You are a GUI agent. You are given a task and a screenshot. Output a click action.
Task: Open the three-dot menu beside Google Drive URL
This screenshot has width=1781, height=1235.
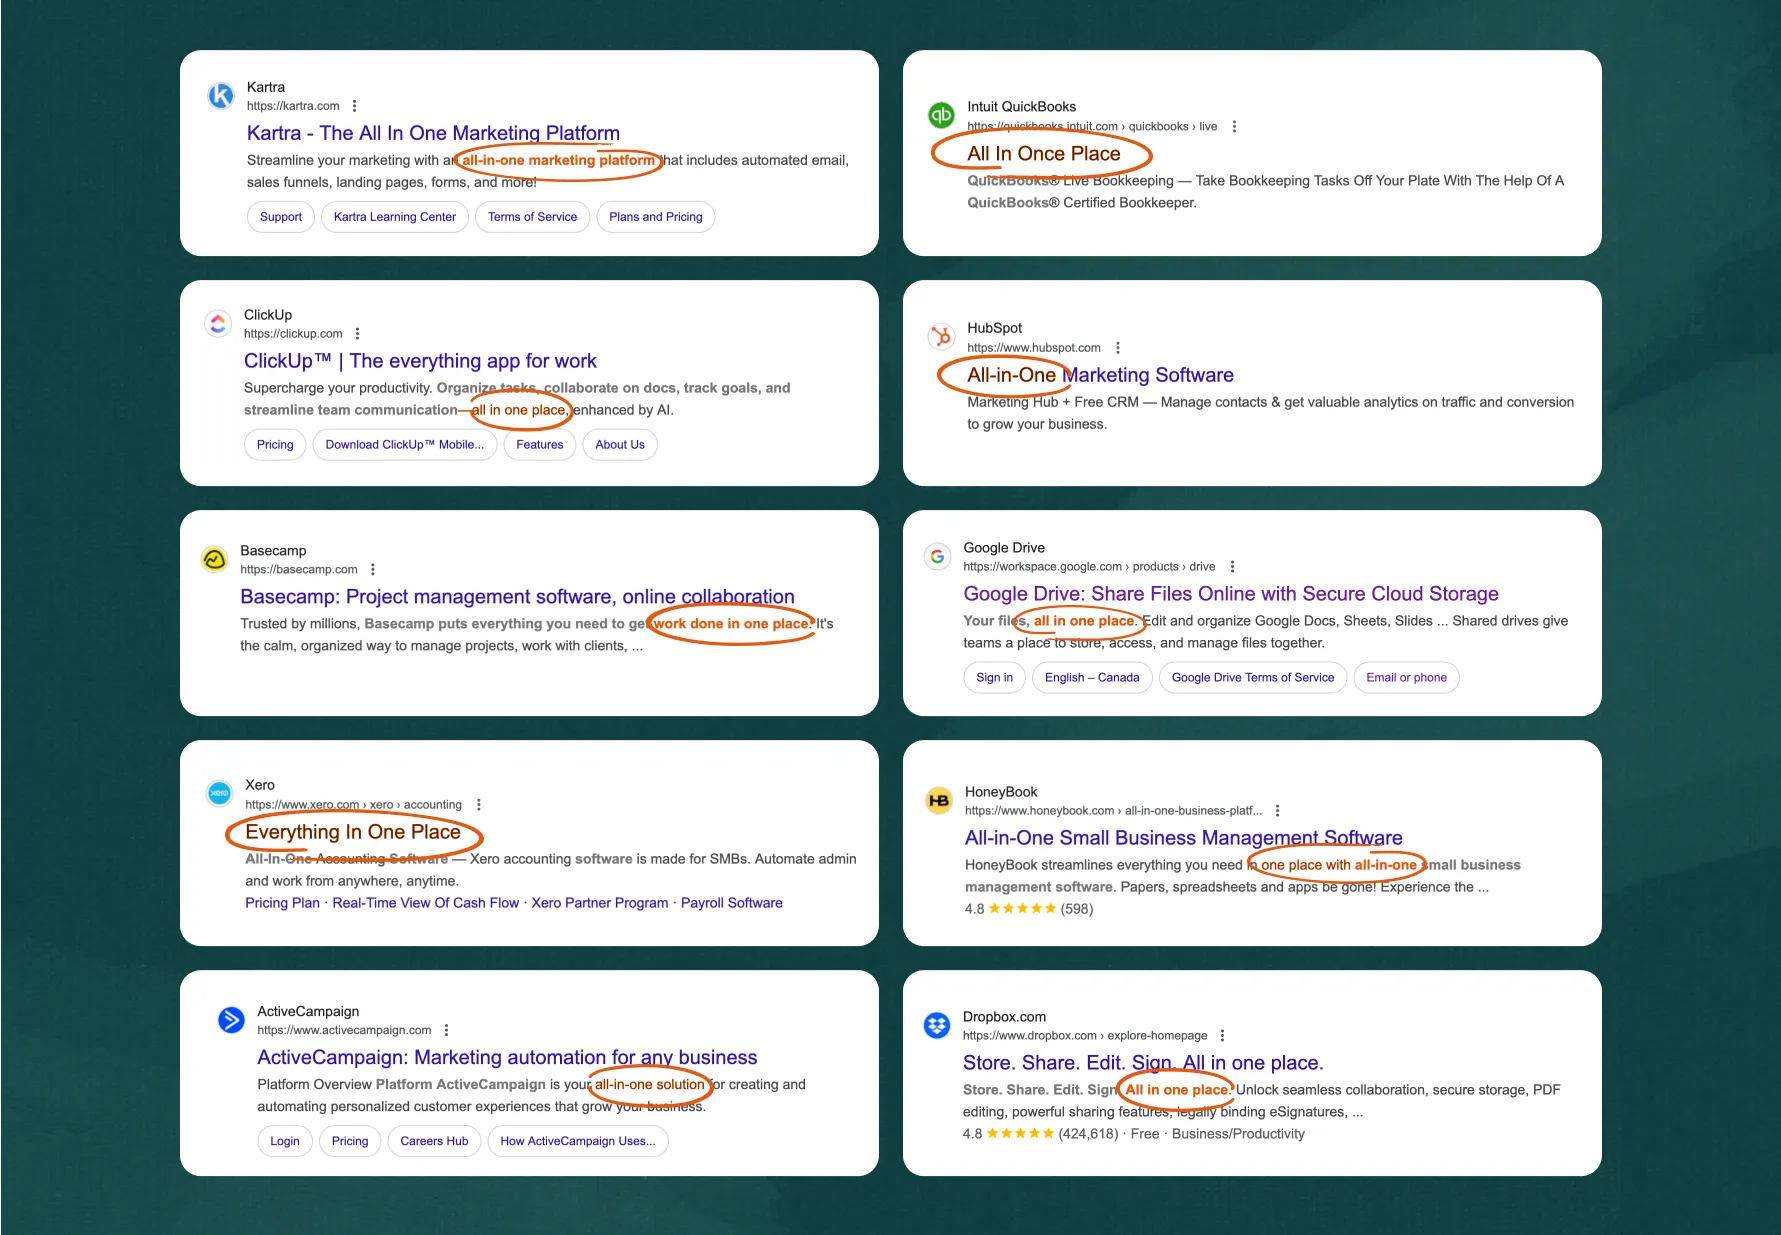tap(1232, 566)
